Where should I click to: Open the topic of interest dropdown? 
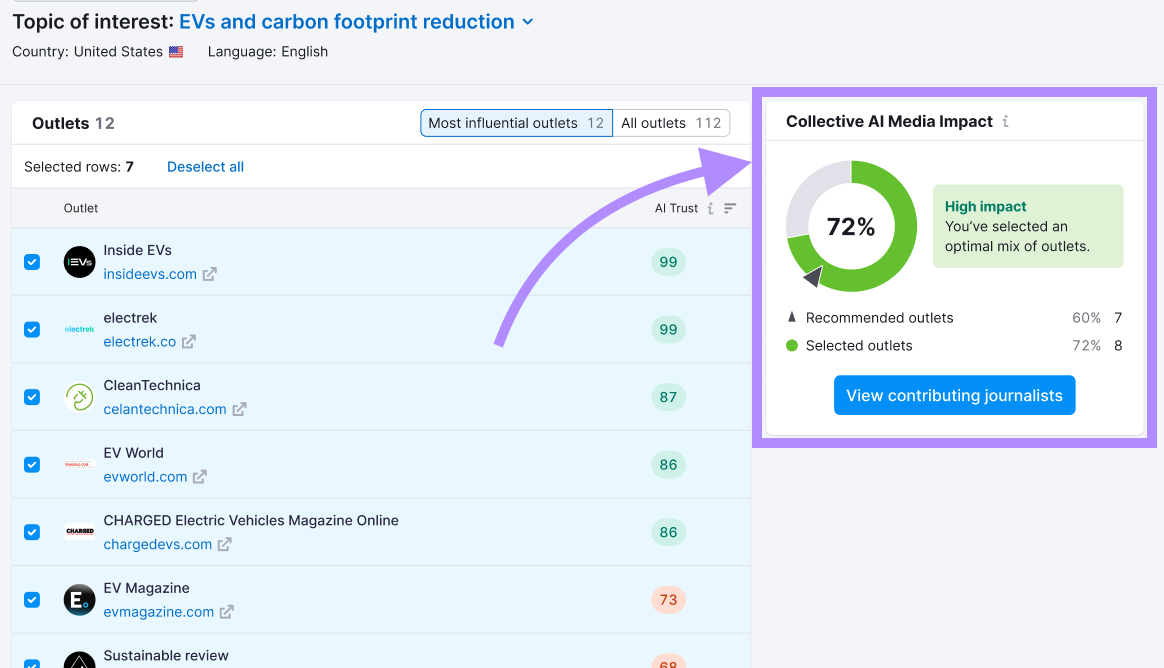(528, 21)
